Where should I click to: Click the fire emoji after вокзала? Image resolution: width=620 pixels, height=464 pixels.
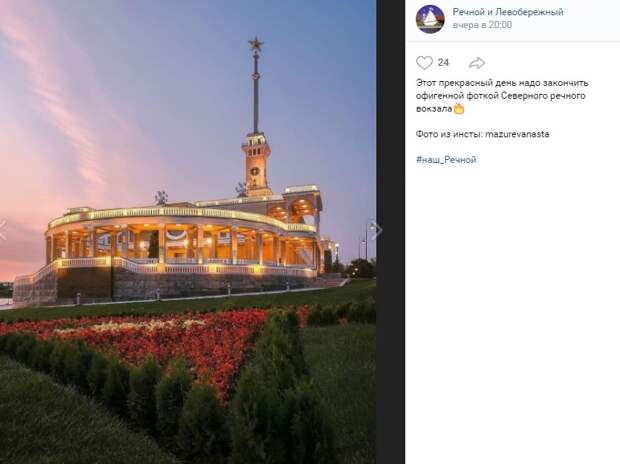[459, 108]
